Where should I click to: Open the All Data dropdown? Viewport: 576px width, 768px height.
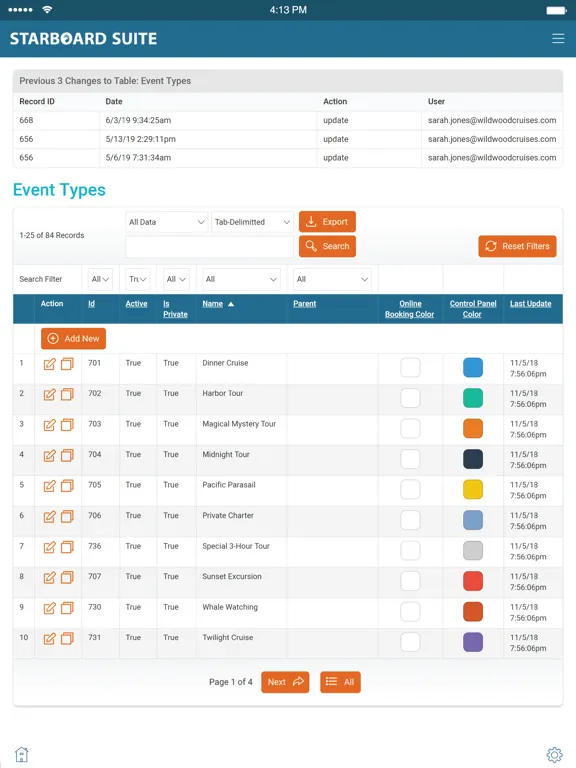pyautogui.click(x=167, y=222)
